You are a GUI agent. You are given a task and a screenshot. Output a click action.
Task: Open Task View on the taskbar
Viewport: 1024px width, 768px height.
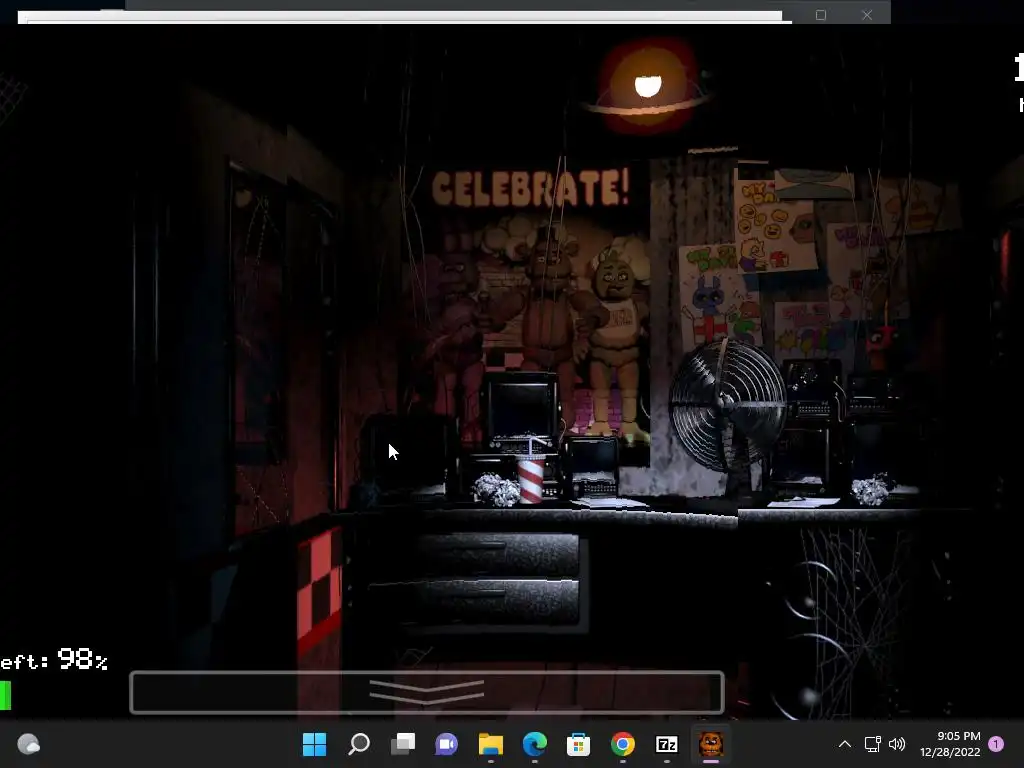point(403,744)
